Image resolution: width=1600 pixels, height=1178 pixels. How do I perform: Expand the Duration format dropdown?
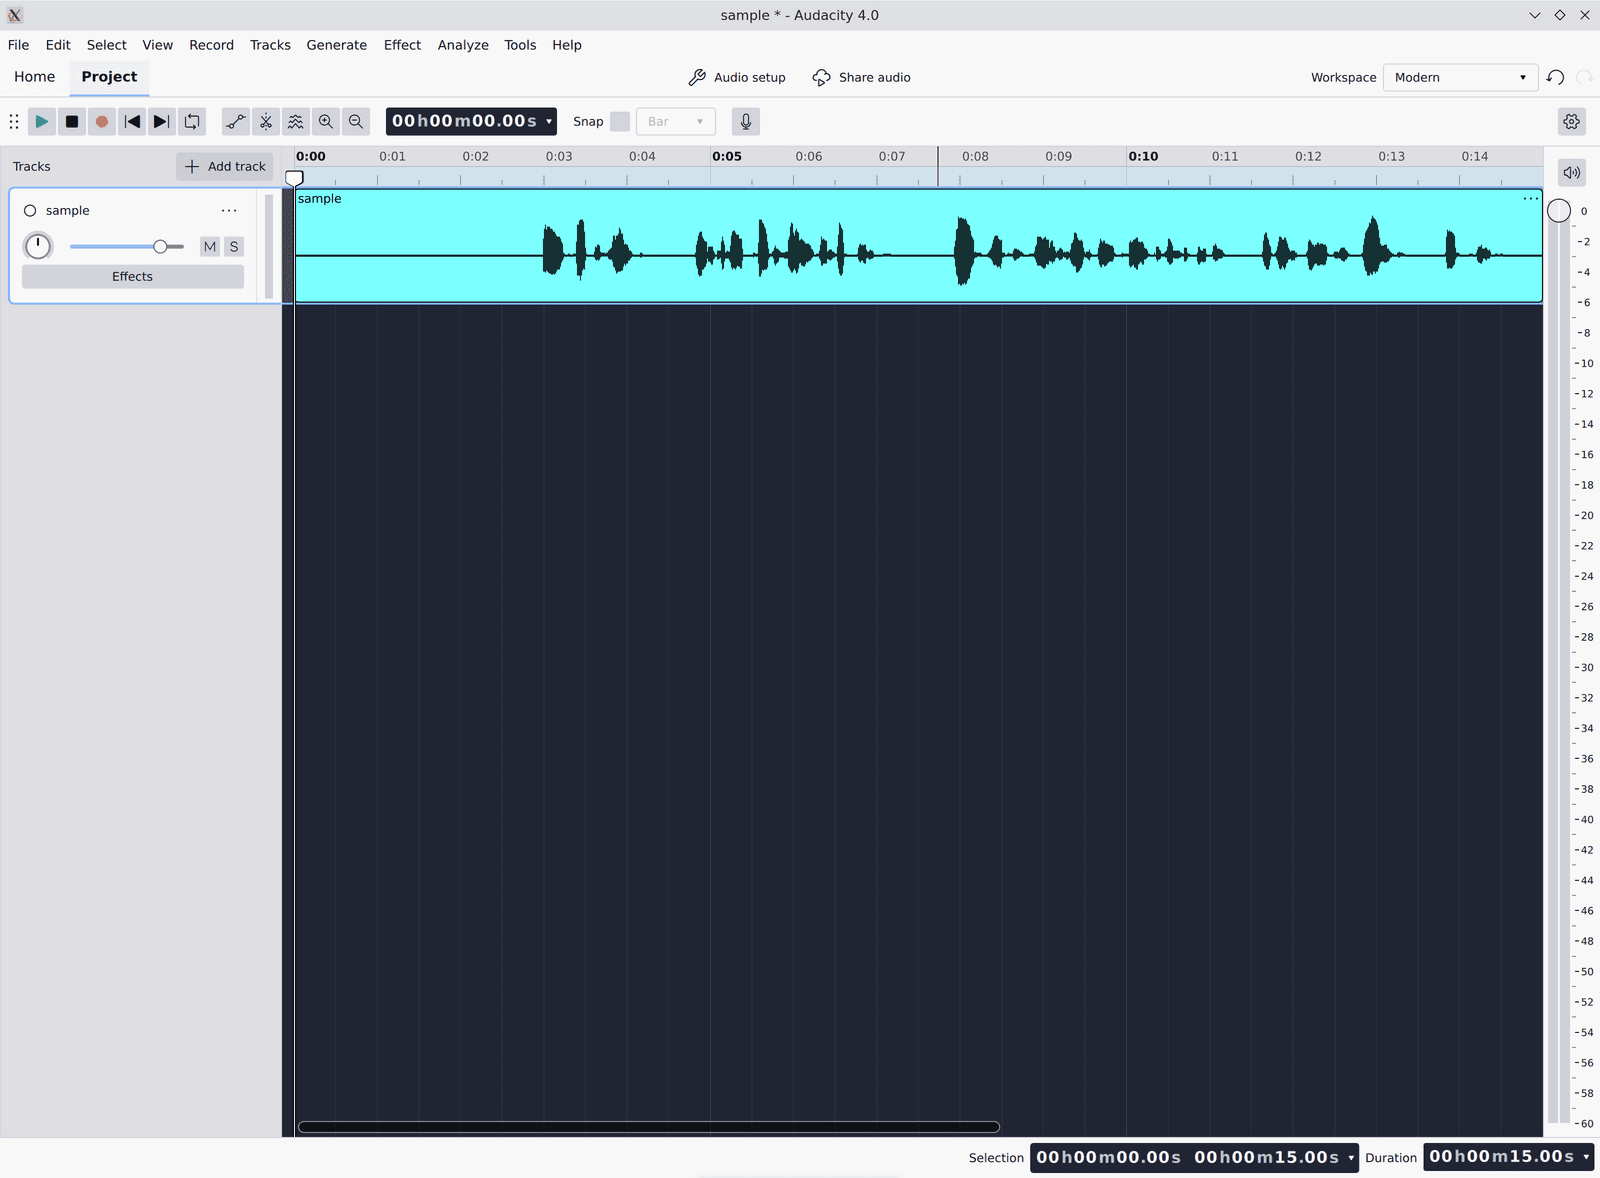pos(1586,1157)
